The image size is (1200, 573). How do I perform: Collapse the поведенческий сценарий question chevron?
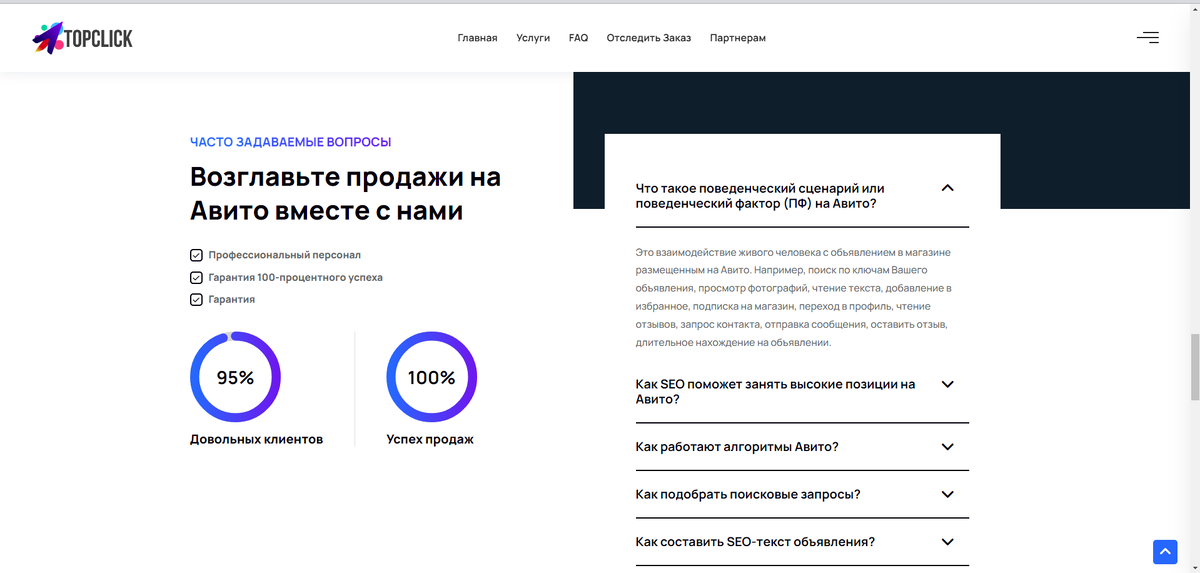coord(948,188)
